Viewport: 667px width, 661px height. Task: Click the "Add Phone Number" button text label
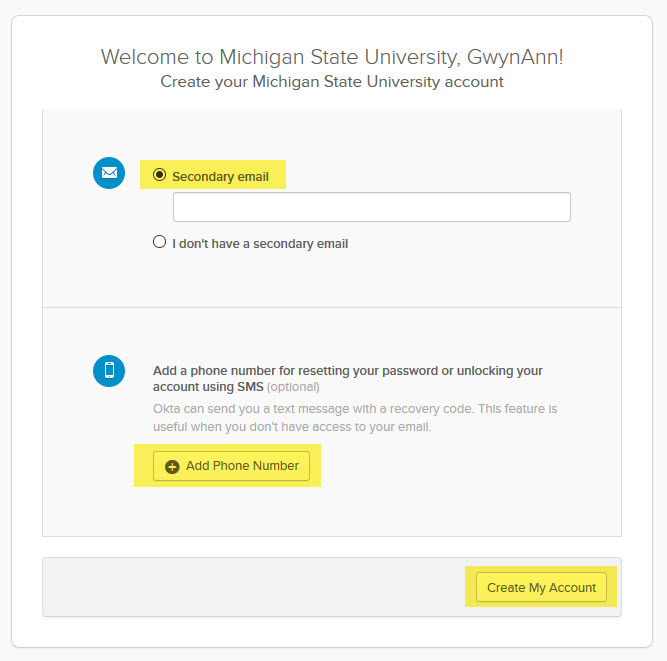click(242, 467)
